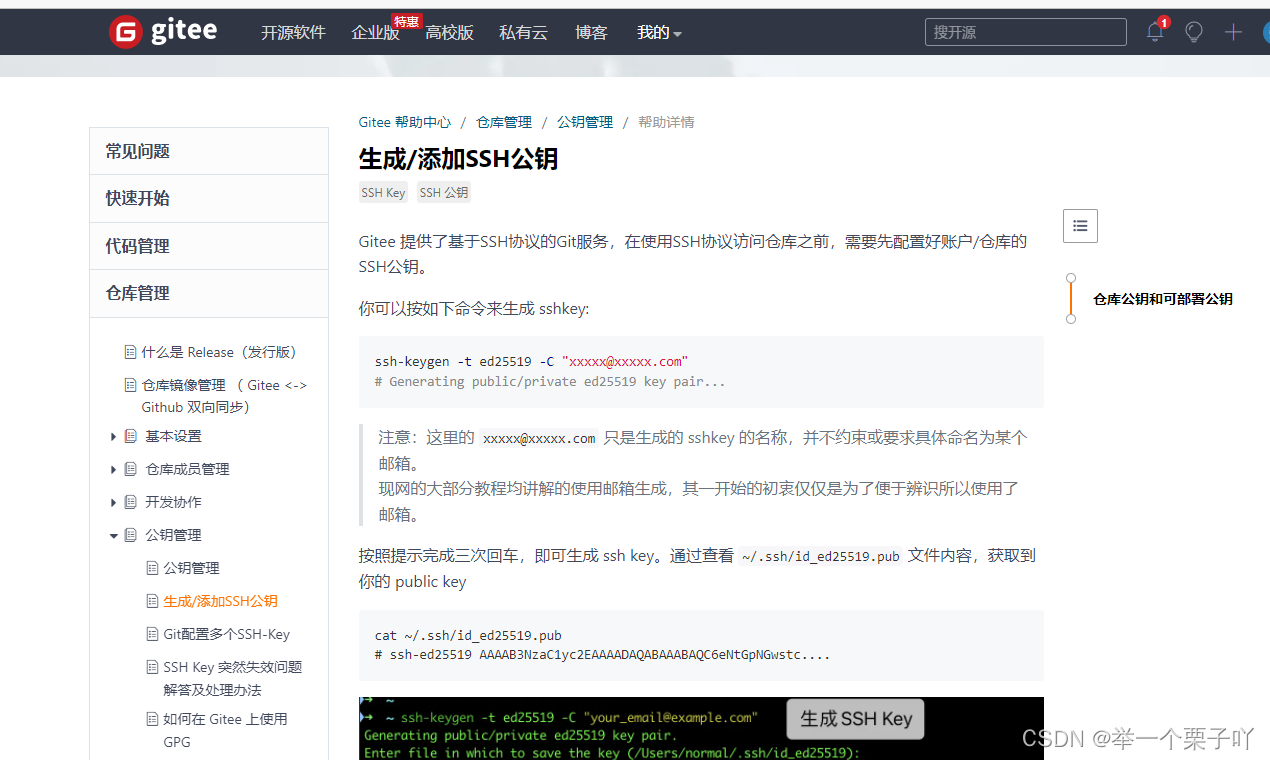Open 什么是 Release（发行版）article
This screenshot has height=760, width=1270.
click(x=219, y=352)
